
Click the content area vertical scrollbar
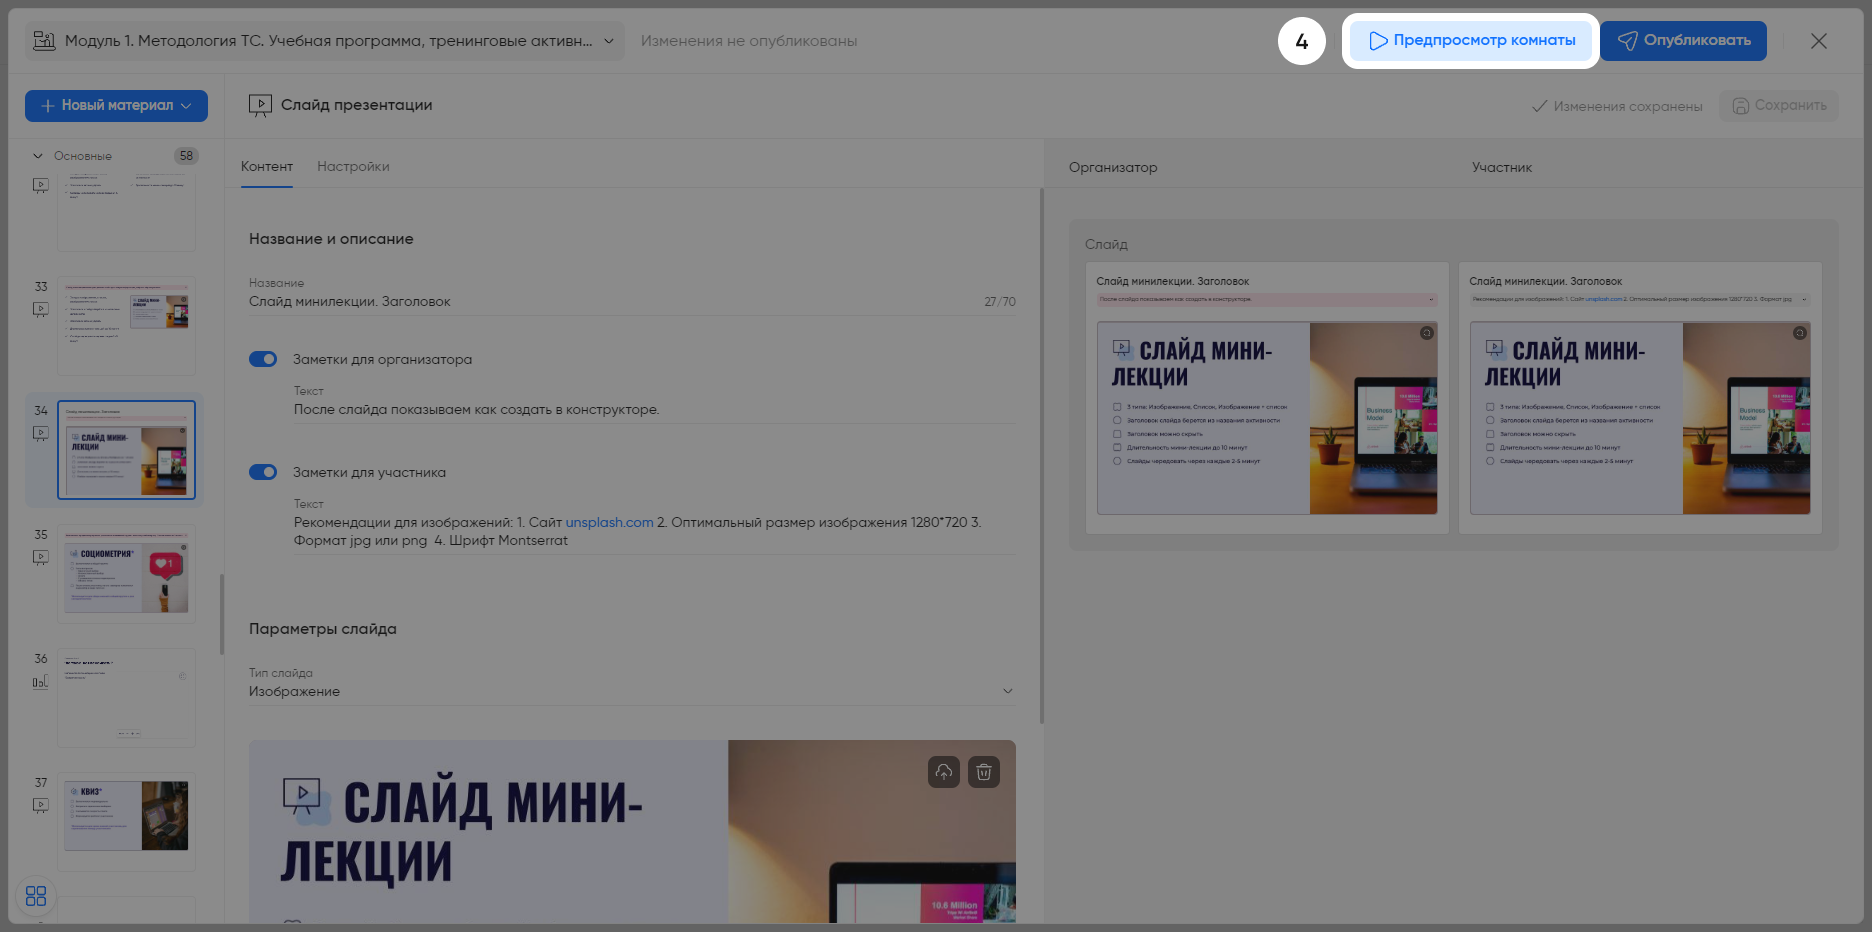coord(1042,456)
